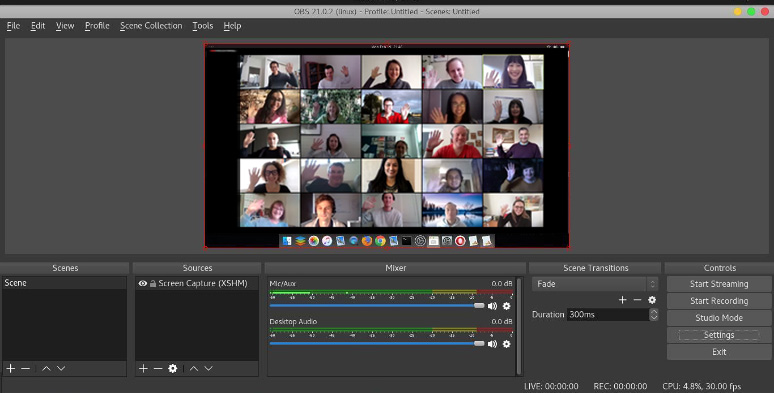Viewport: 774px width, 393px height.
Task: Click the Opera icon in the captured dock
Action: tap(460, 241)
